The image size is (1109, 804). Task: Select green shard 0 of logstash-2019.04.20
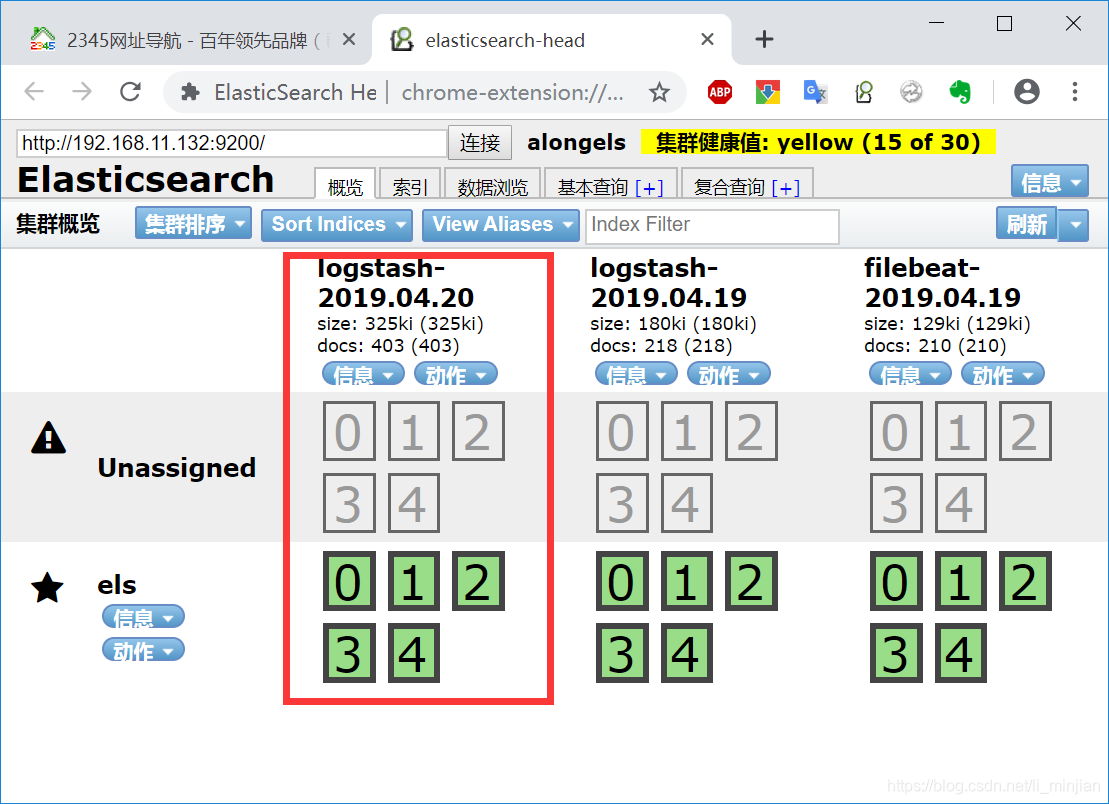[x=349, y=581]
